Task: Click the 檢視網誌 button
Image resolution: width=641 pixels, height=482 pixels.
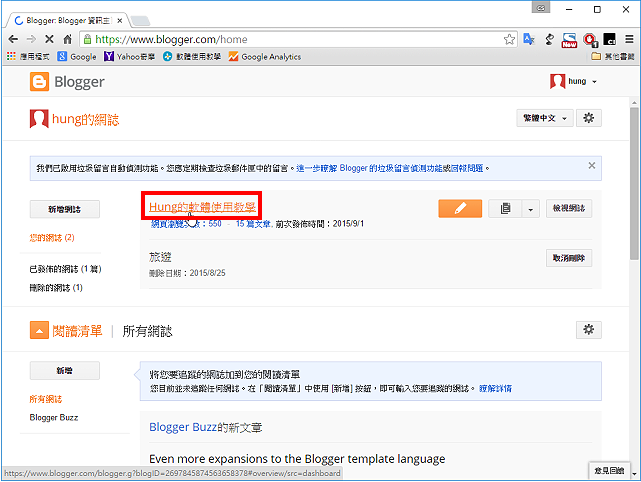Action: (569, 208)
